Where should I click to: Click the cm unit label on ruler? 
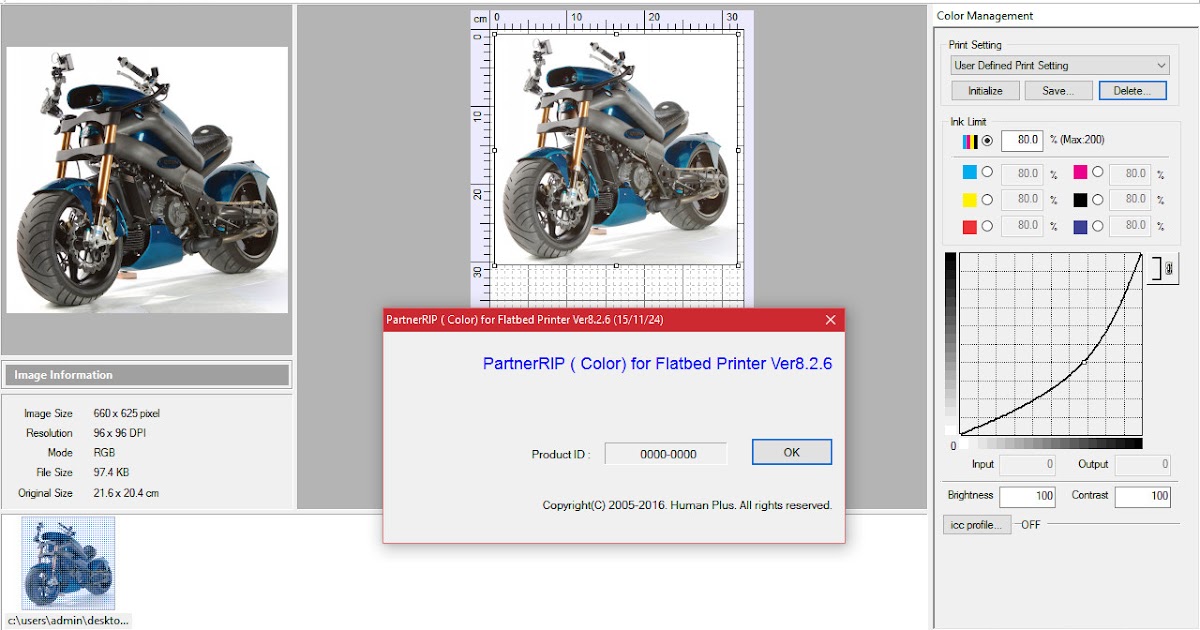coord(481,18)
